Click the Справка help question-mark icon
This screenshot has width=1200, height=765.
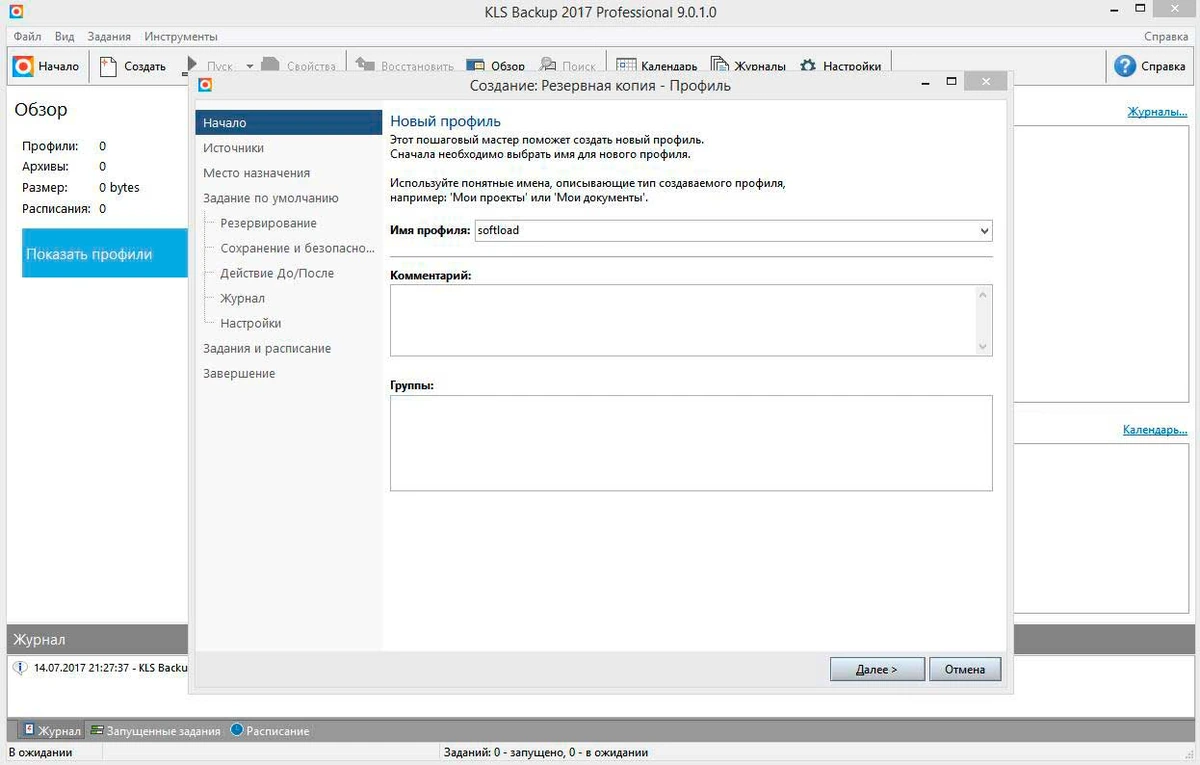pos(1125,66)
